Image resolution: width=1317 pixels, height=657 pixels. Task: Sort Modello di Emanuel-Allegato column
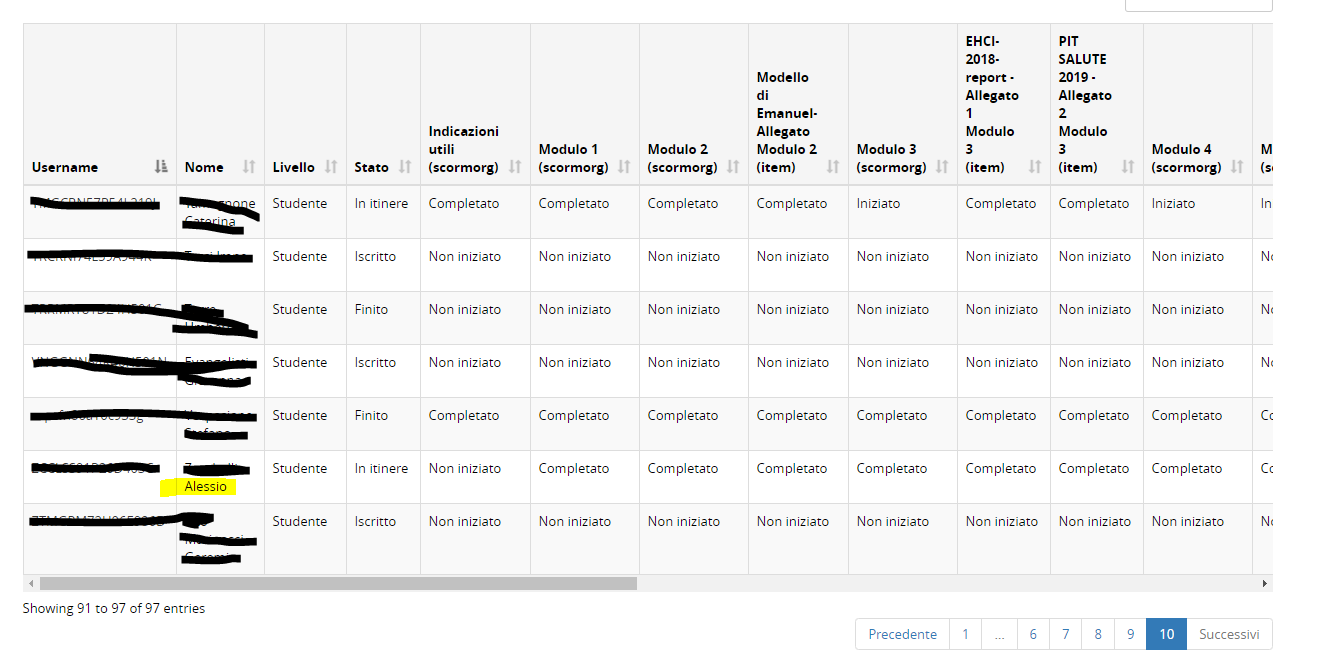pyautogui.click(x=833, y=167)
